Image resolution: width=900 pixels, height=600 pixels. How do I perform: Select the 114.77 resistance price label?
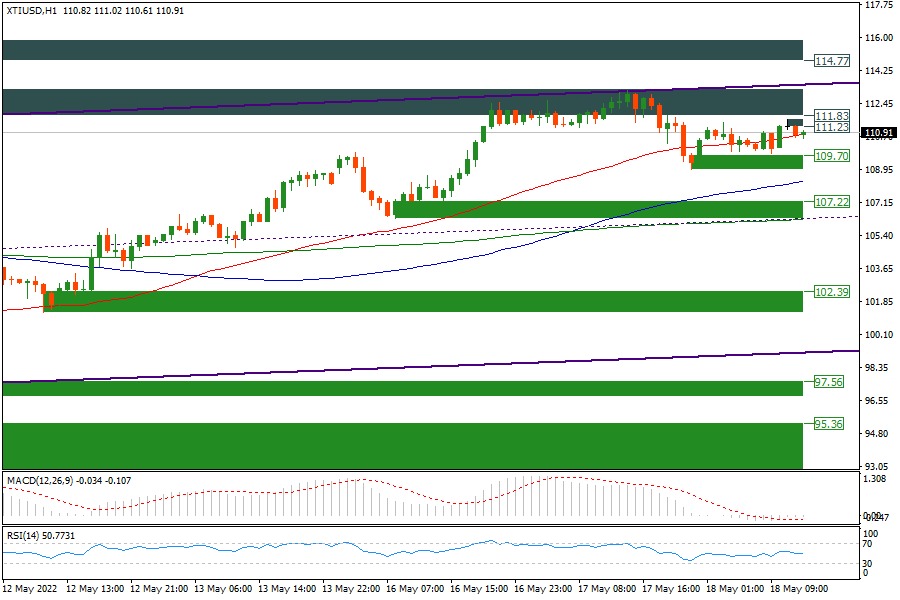[832, 61]
